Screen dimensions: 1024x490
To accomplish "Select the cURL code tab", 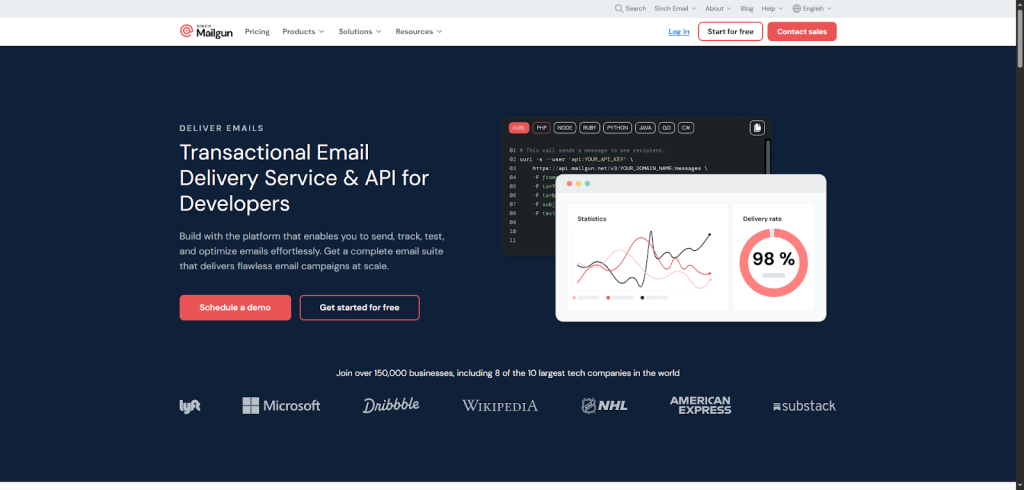I will [x=518, y=128].
